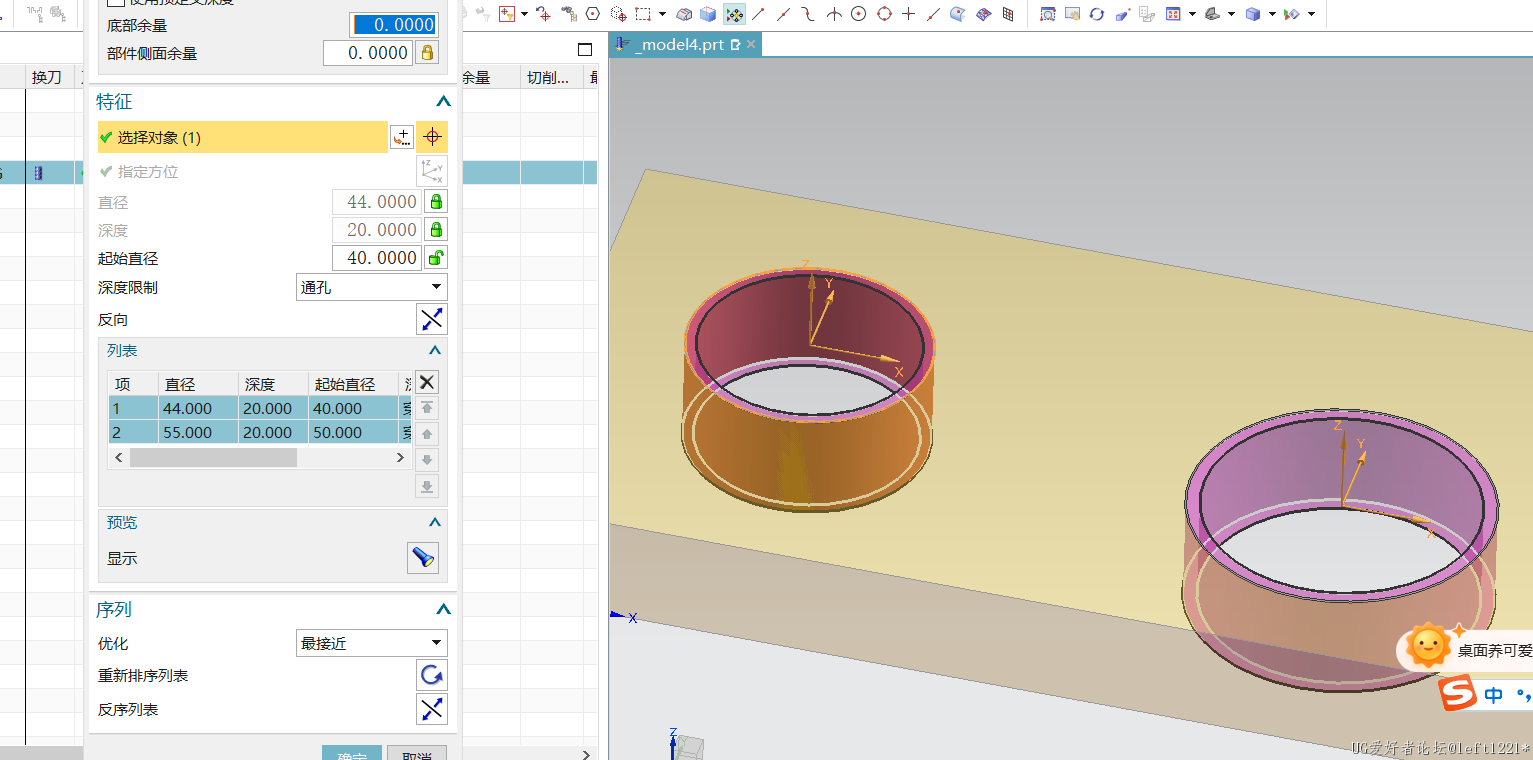Viewport: 1533px width, 760px height.
Task: Open the feature selection list icon
Action: (x=401, y=137)
